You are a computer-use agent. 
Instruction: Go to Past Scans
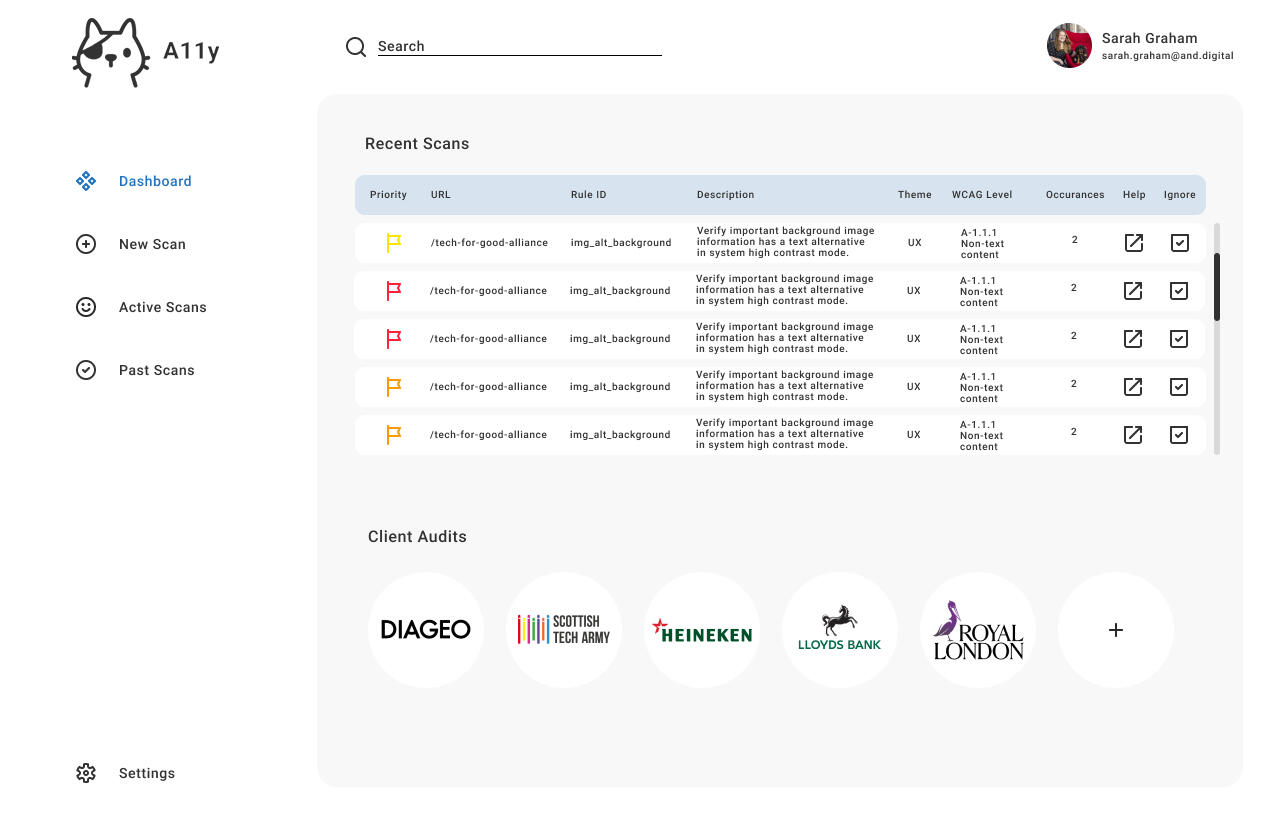[x=156, y=370]
